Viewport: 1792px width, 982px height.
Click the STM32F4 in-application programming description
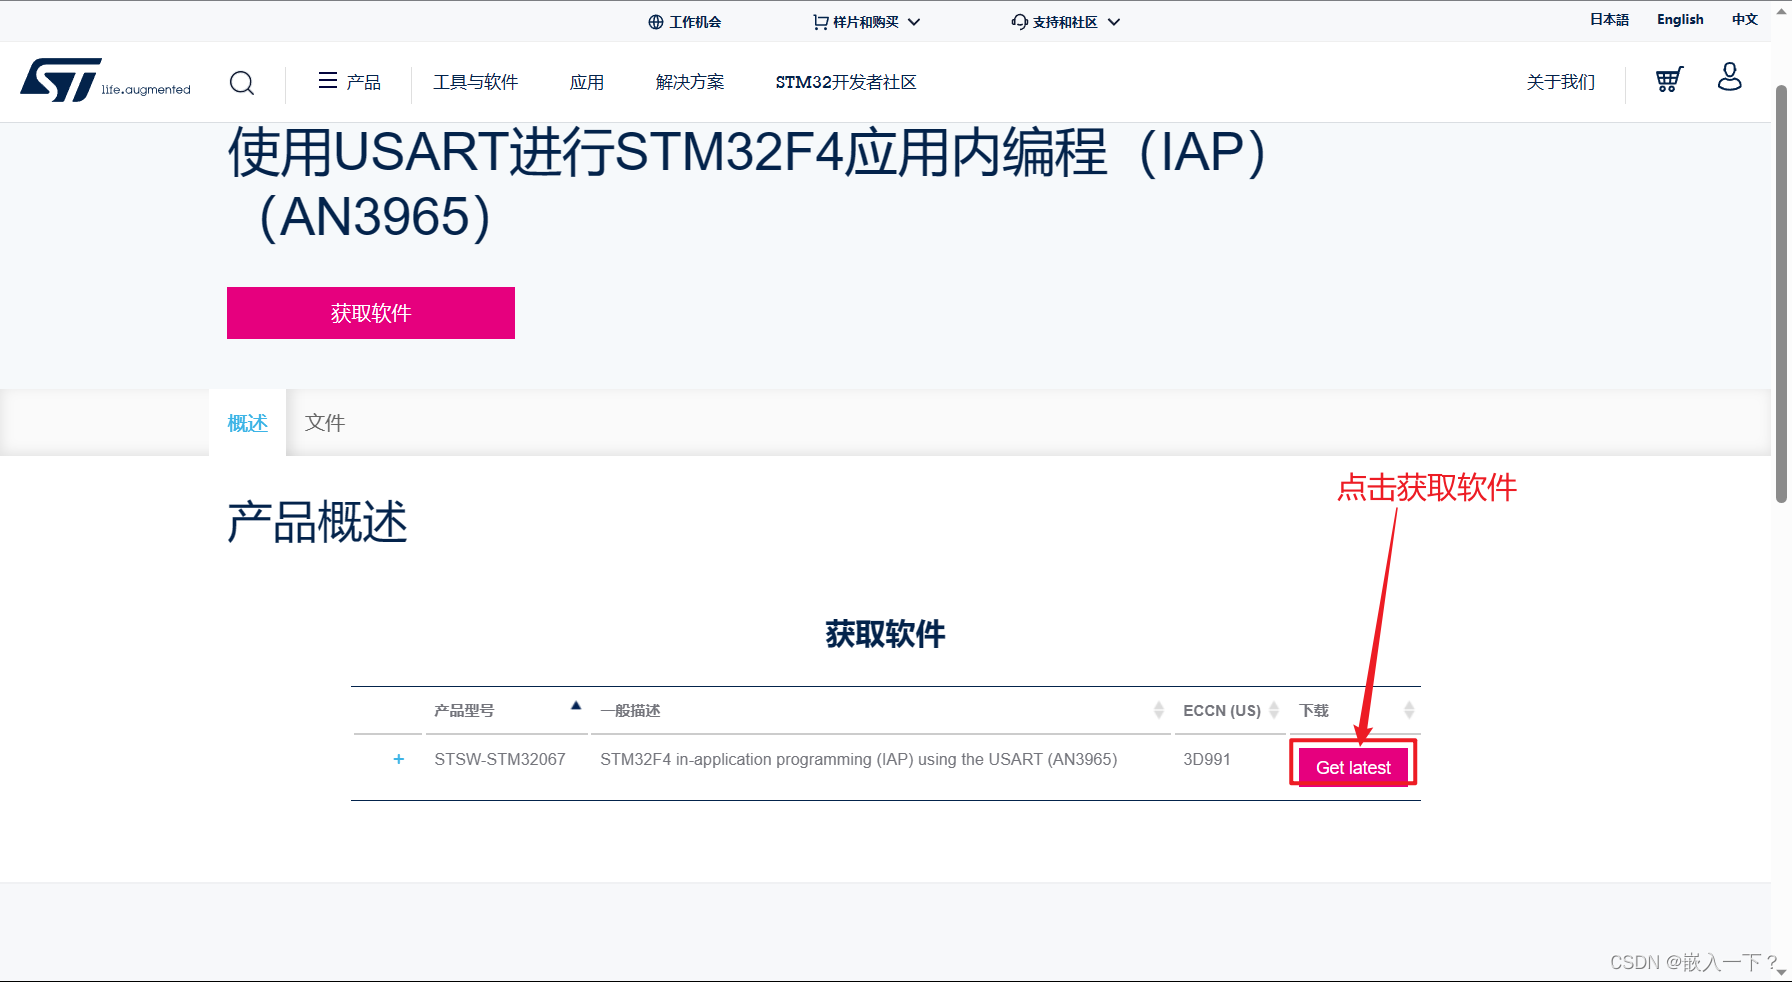(x=859, y=759)
